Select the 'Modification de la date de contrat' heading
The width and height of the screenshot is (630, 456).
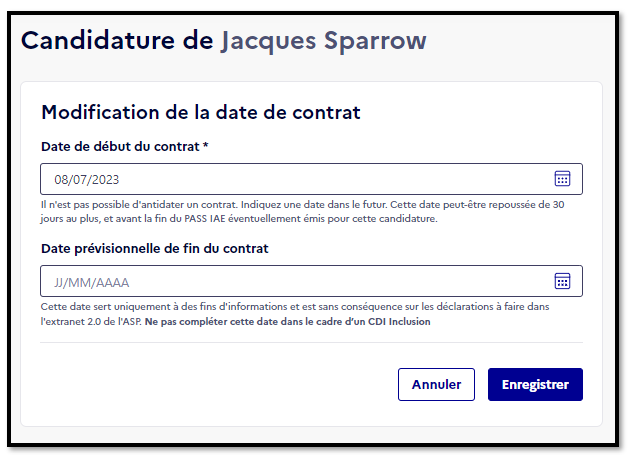click(201, 112)
